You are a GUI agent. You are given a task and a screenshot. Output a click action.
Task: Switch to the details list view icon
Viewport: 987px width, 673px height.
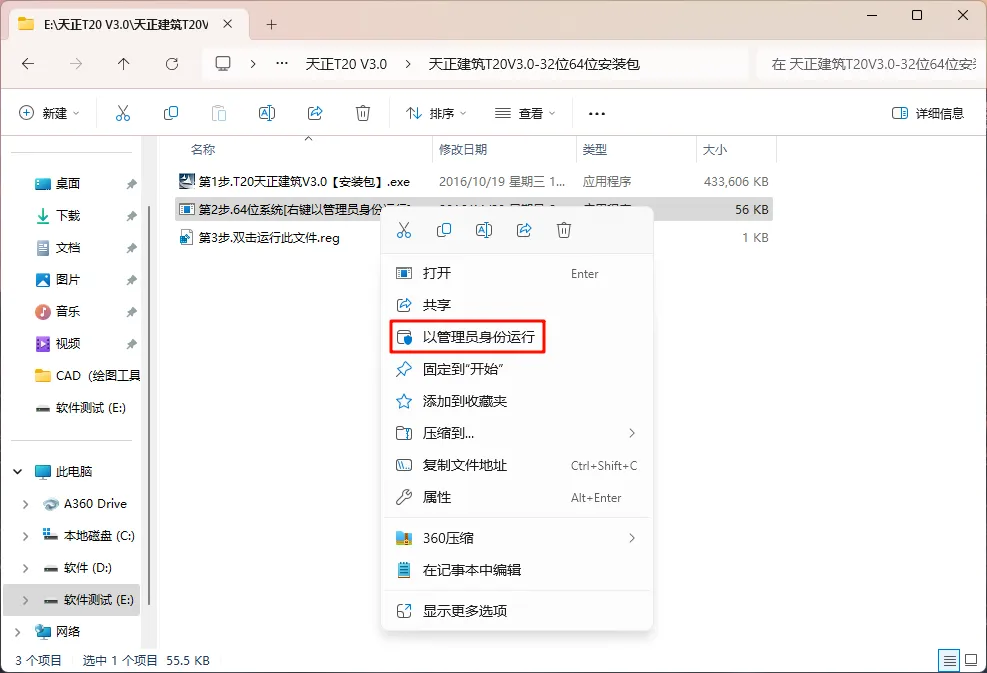949,660
